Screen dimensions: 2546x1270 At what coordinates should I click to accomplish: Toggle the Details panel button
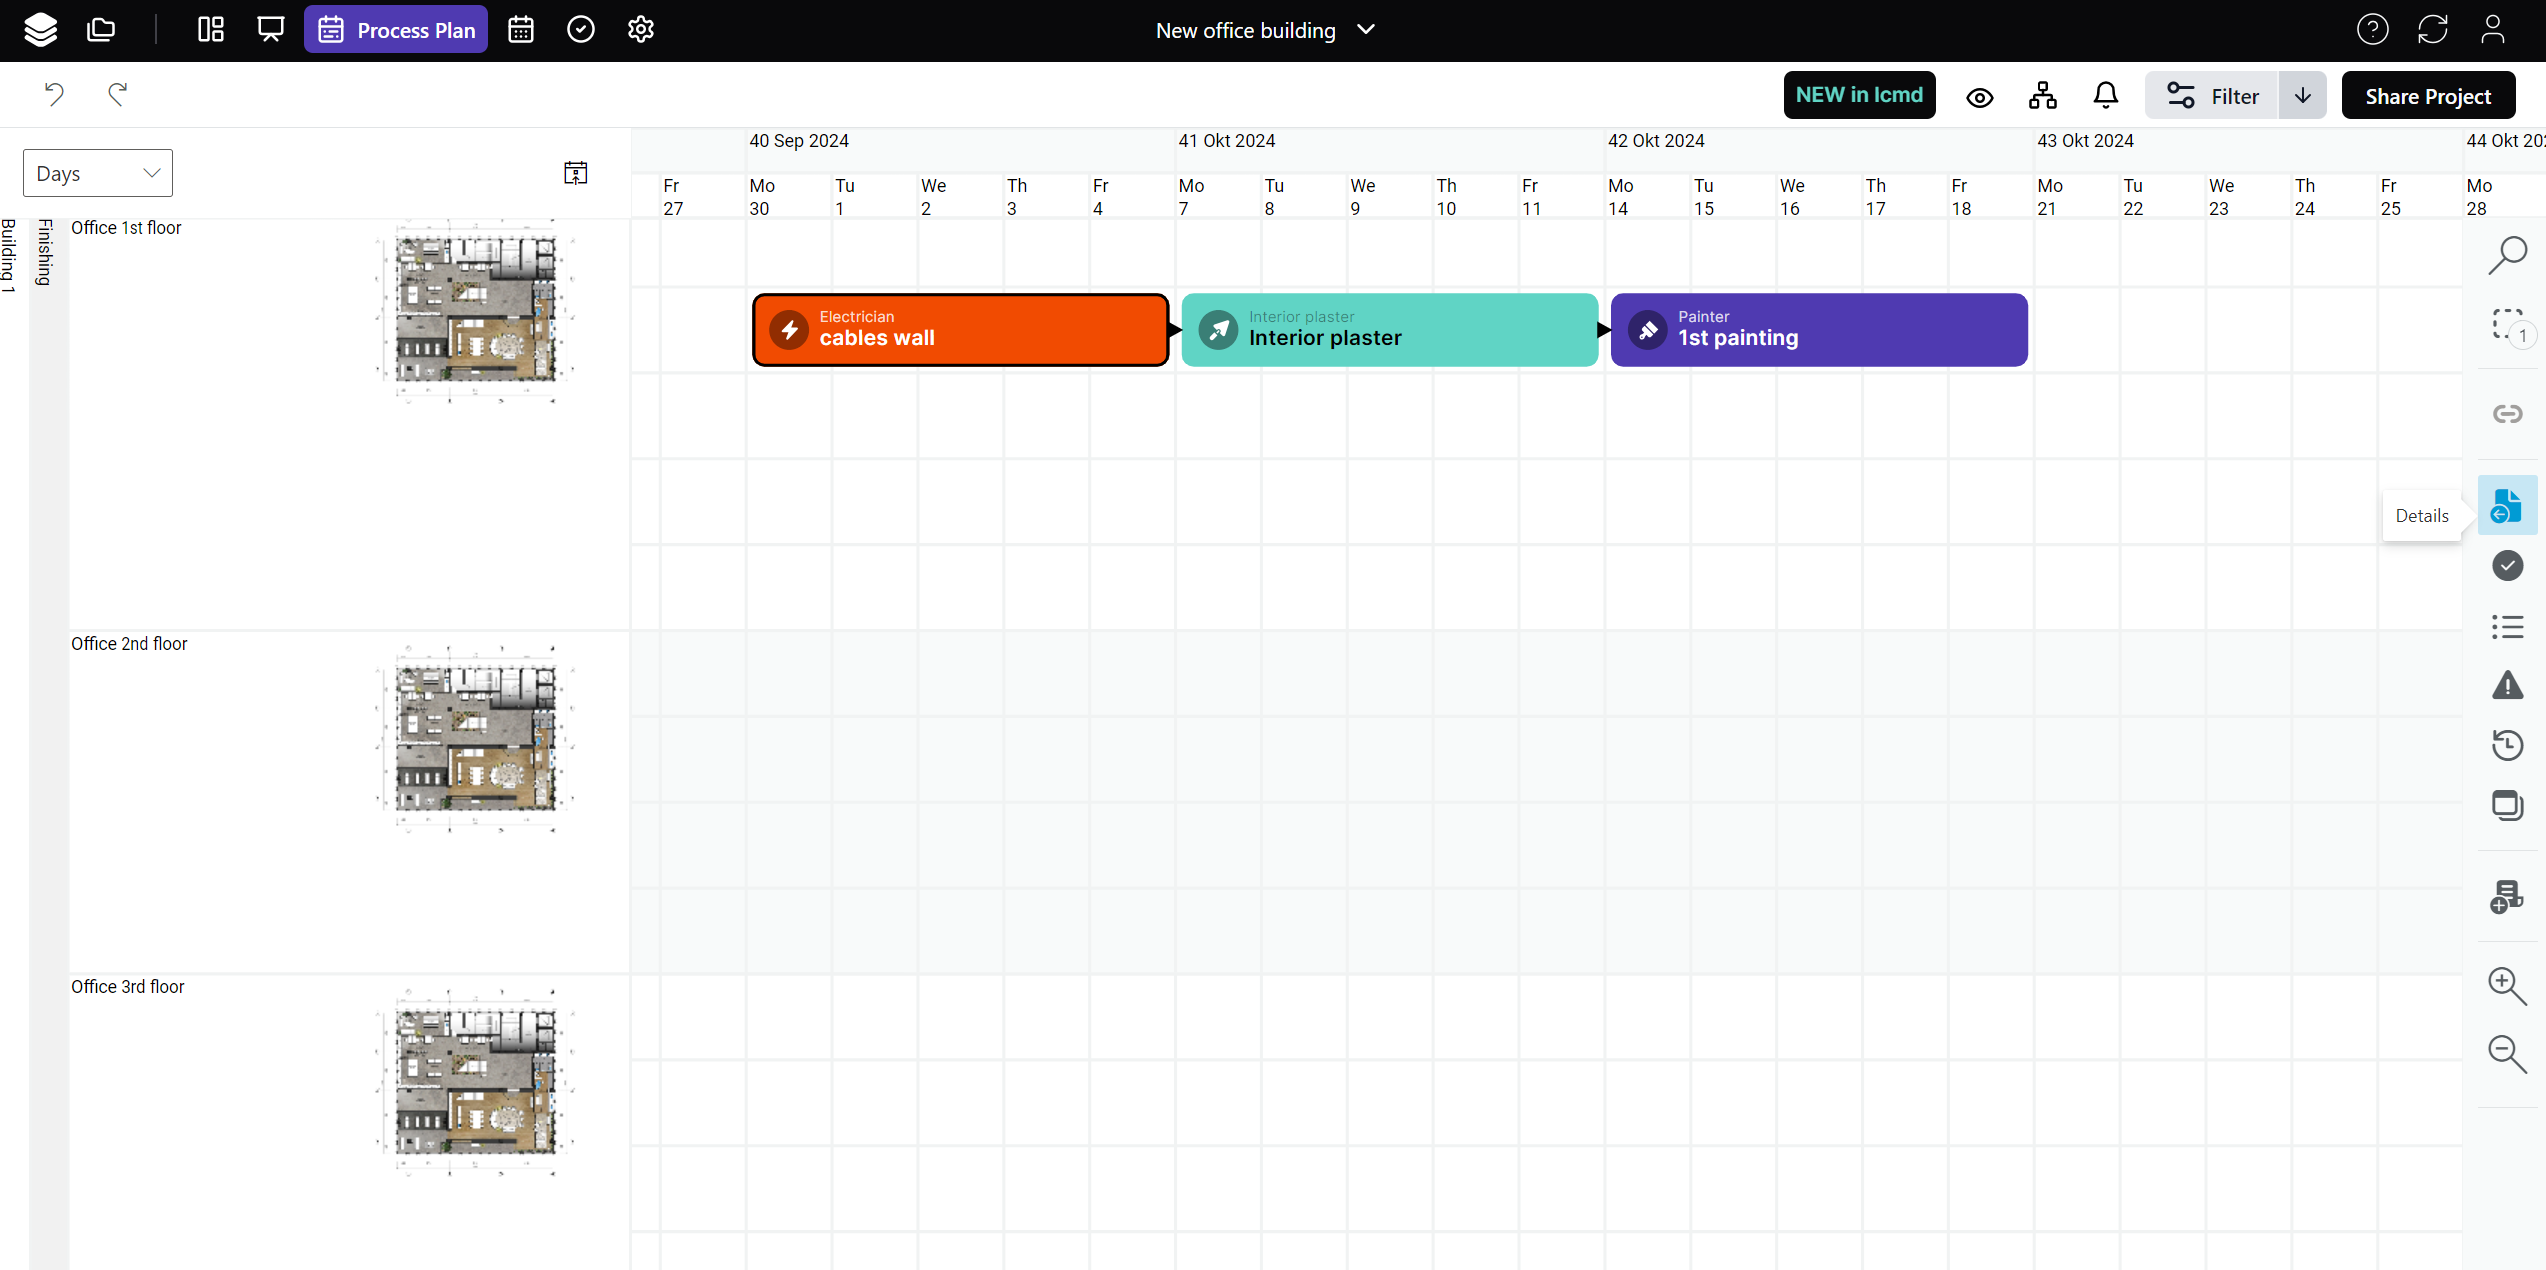click(2507, 507)
